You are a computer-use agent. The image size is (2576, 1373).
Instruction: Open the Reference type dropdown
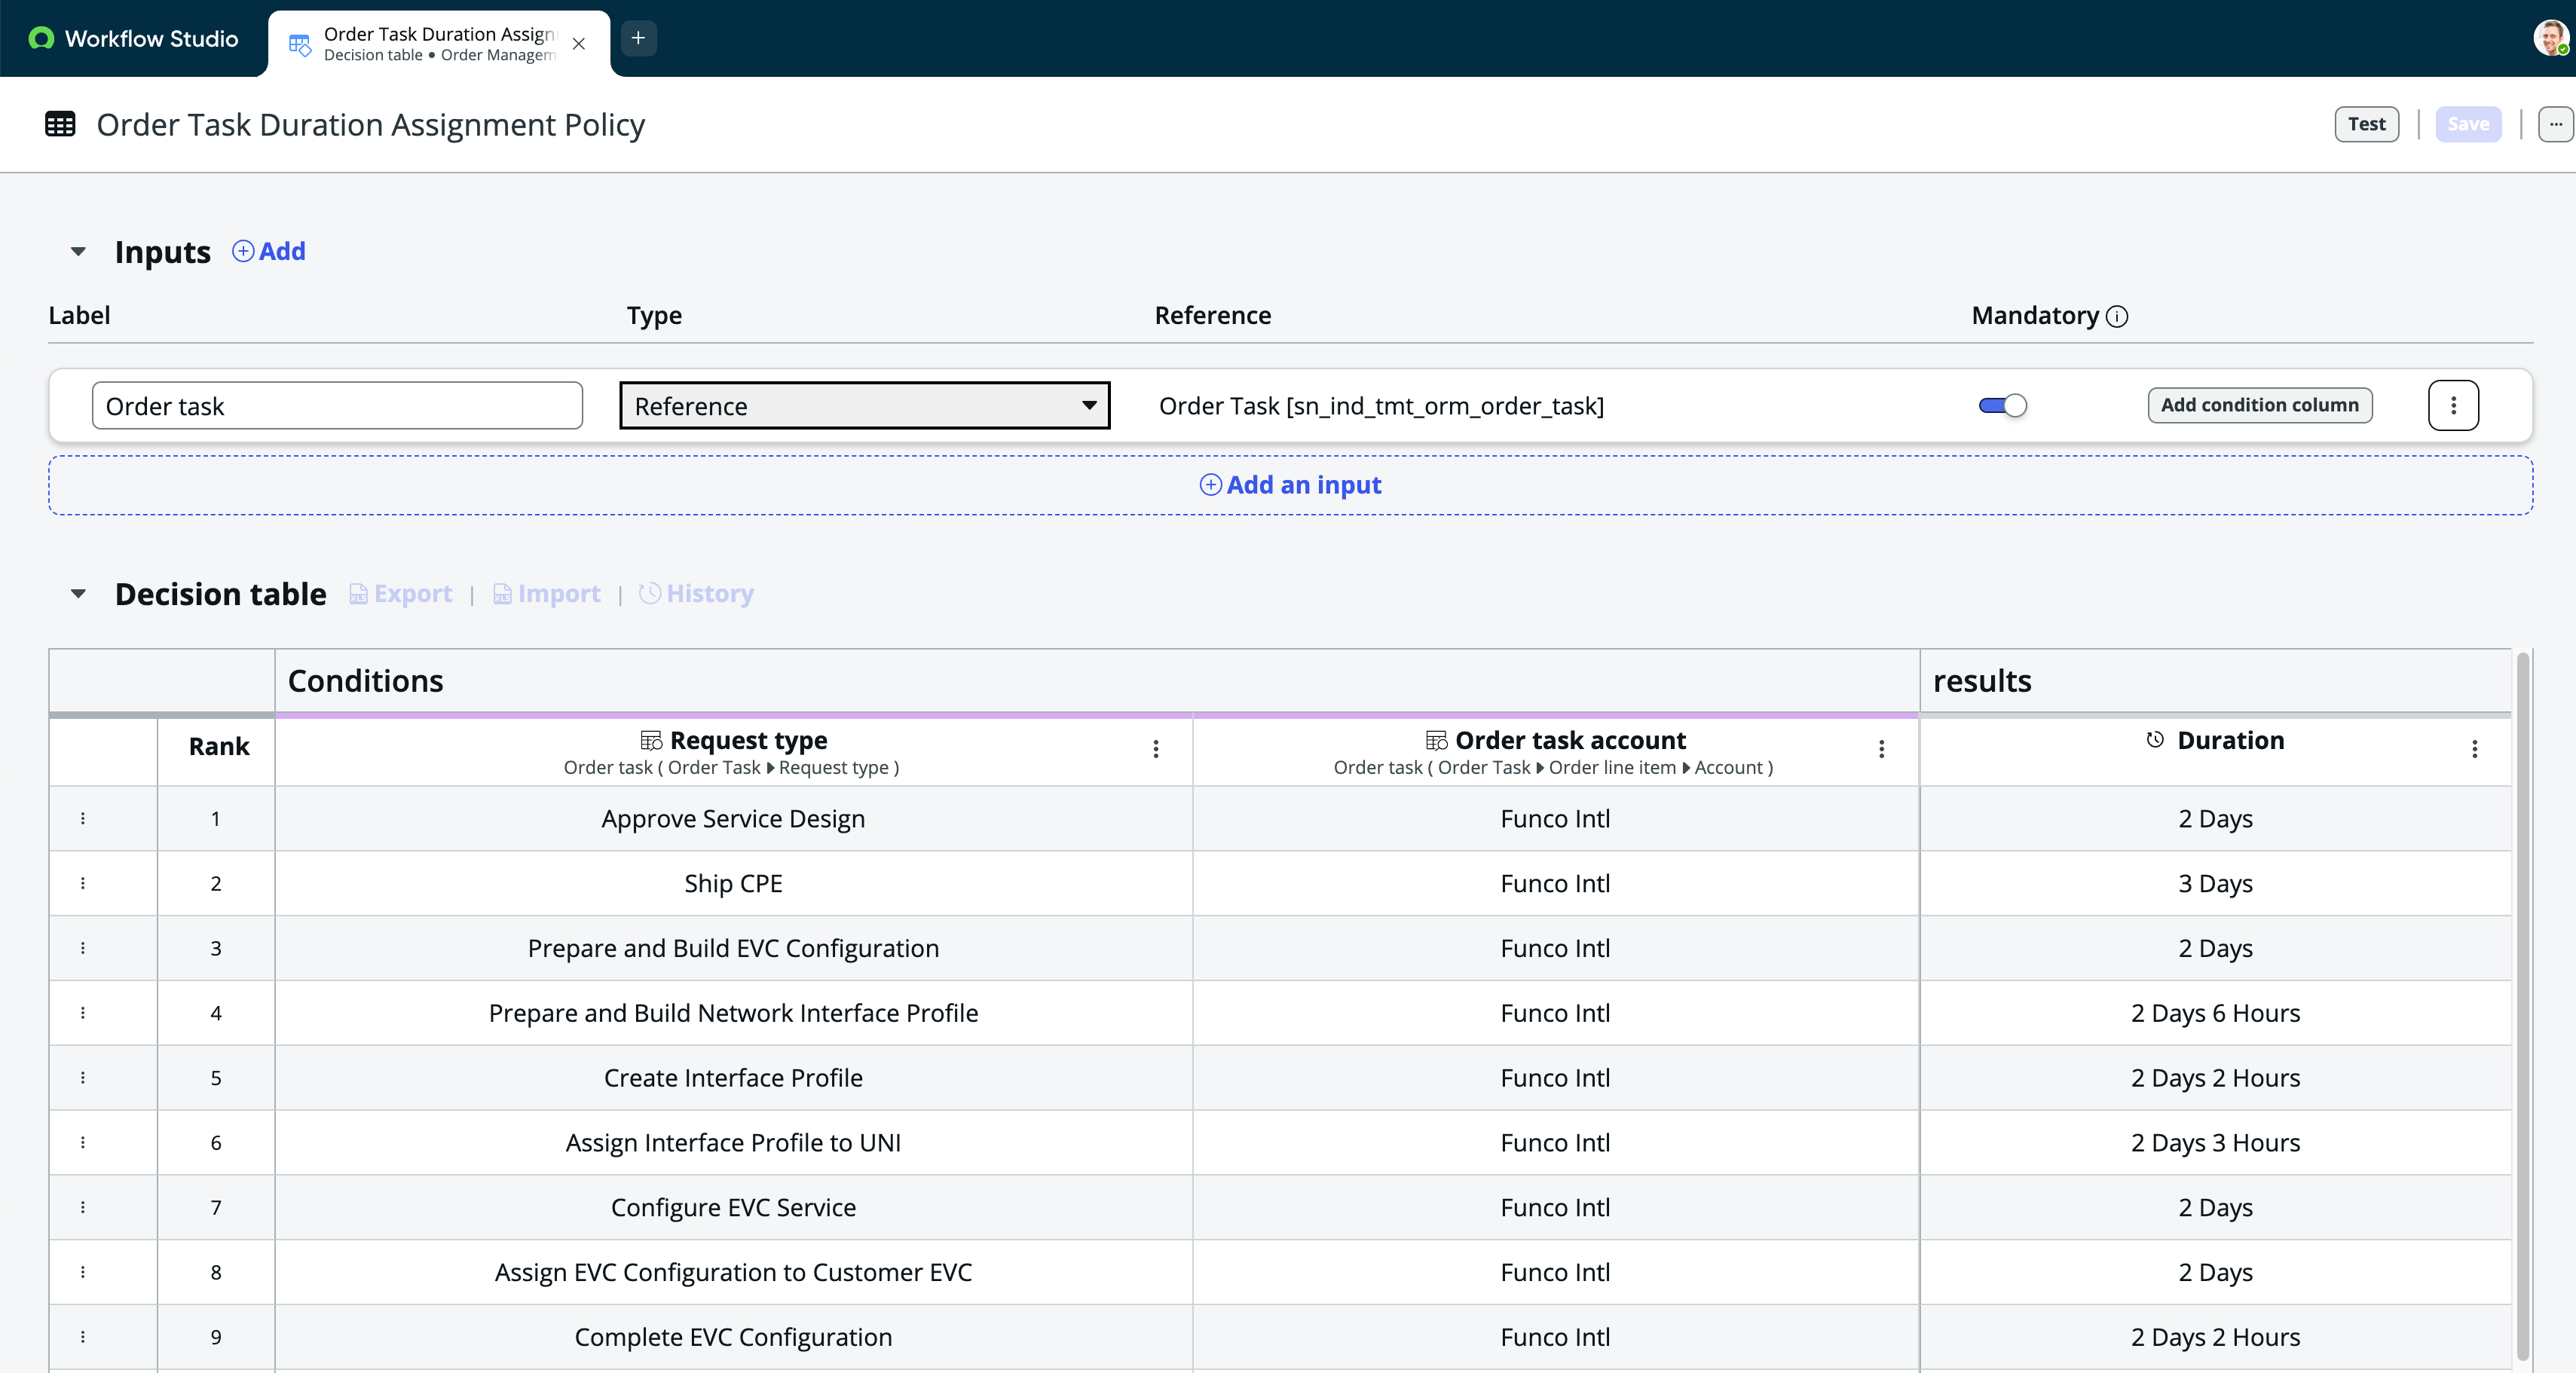(864, 405)
